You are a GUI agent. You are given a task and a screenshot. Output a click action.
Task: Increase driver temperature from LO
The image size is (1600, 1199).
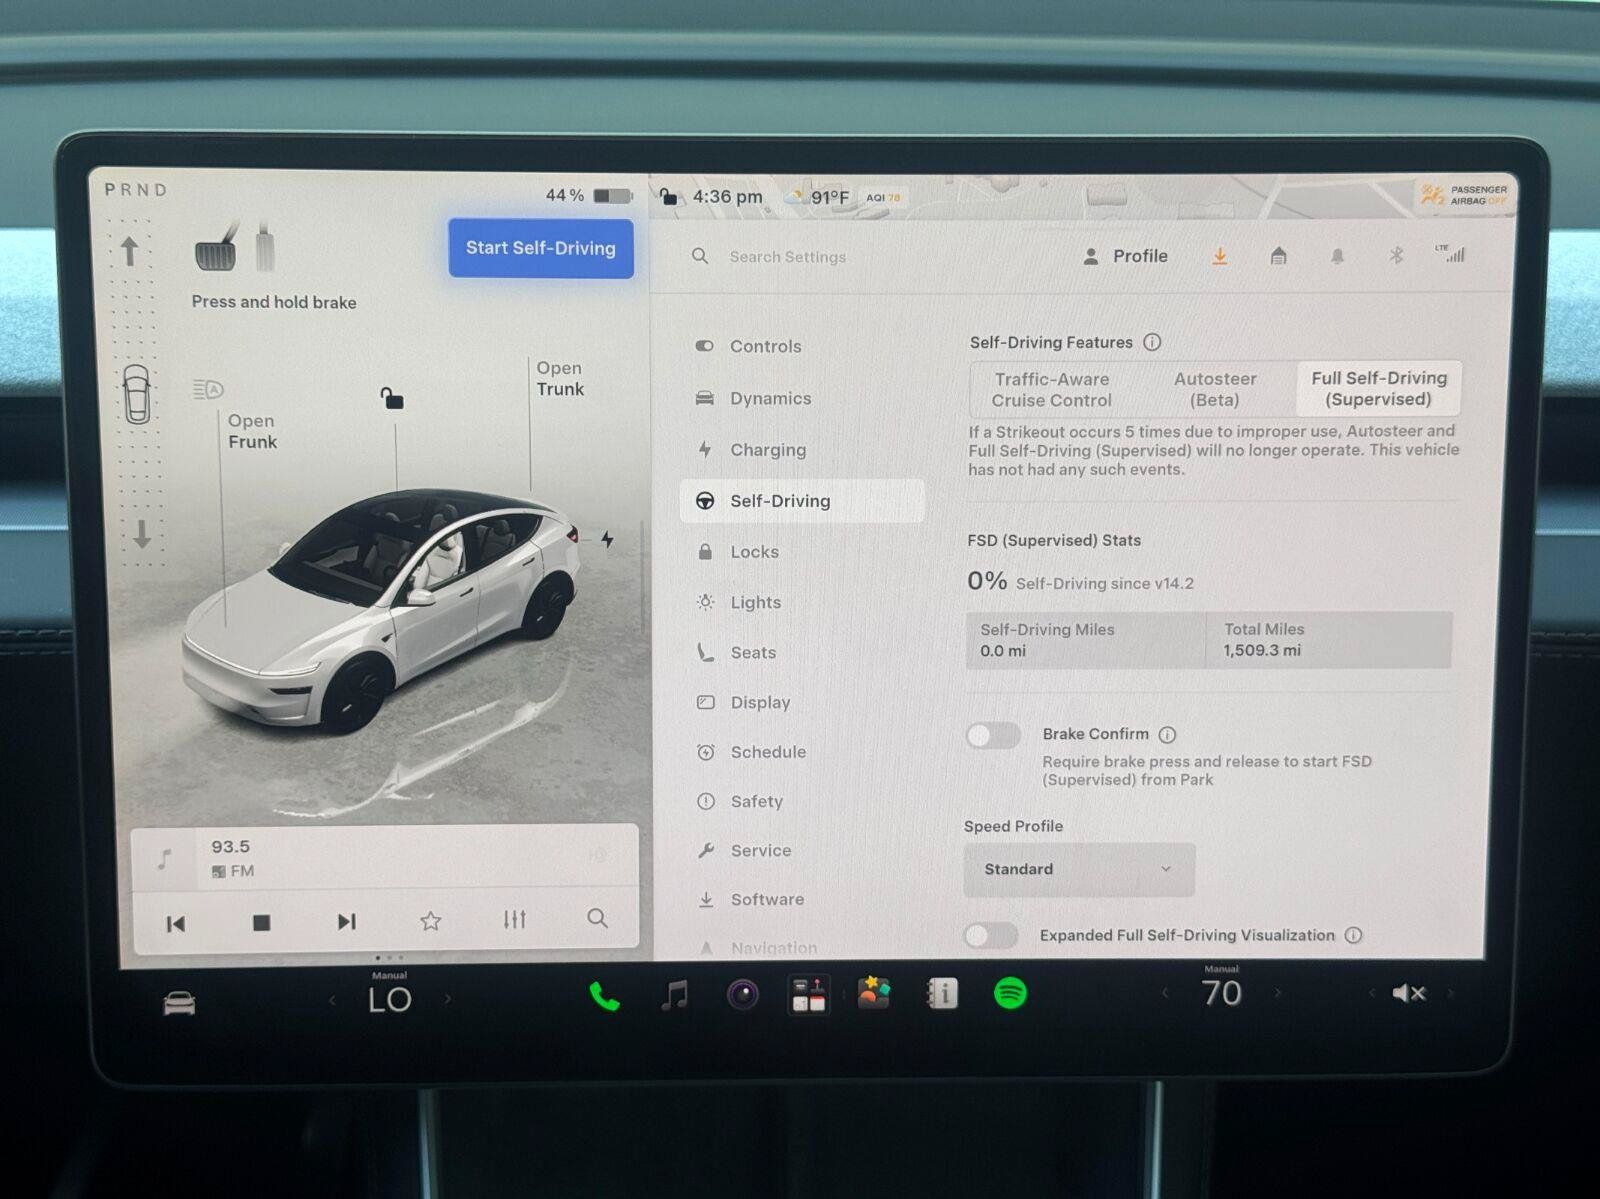(x=447, y=998)
